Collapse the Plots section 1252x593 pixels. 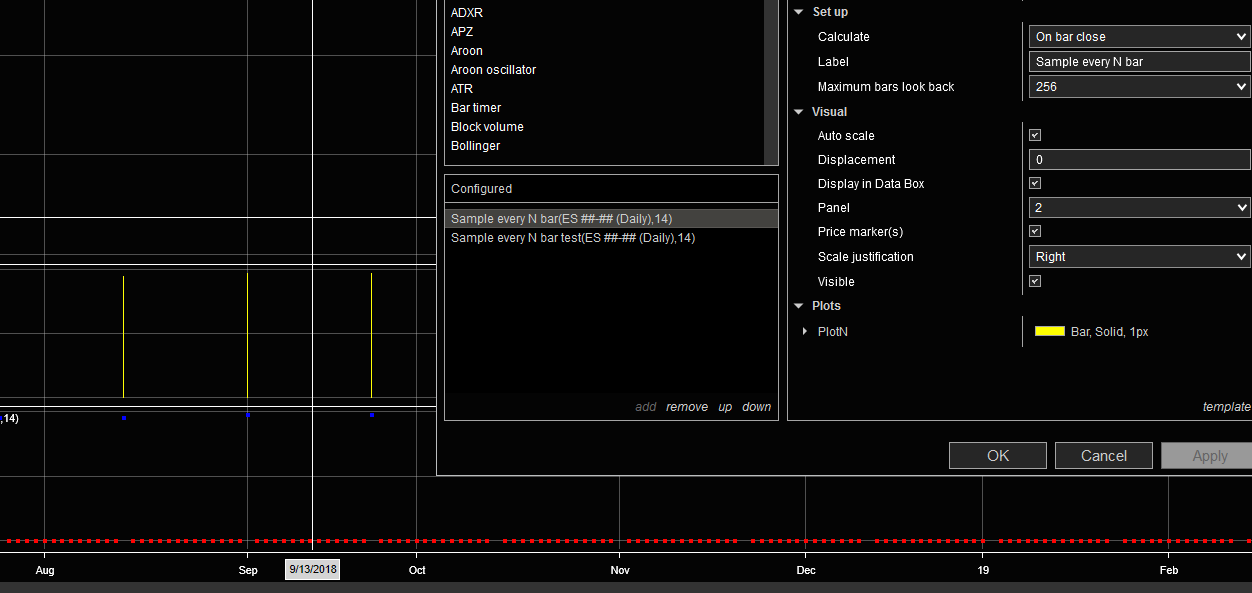tap(799, 306)
